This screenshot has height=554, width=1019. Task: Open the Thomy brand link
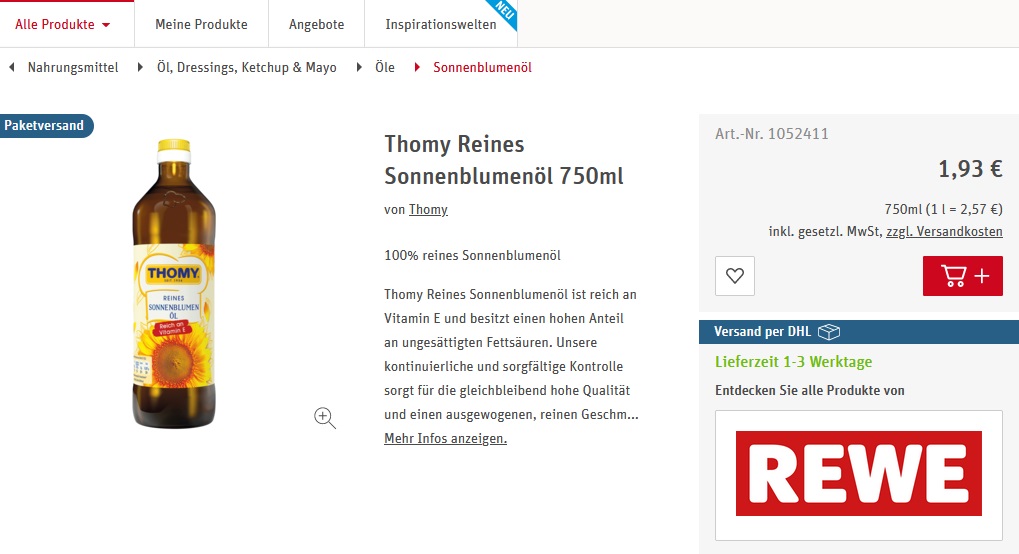[x=428, y=209]
